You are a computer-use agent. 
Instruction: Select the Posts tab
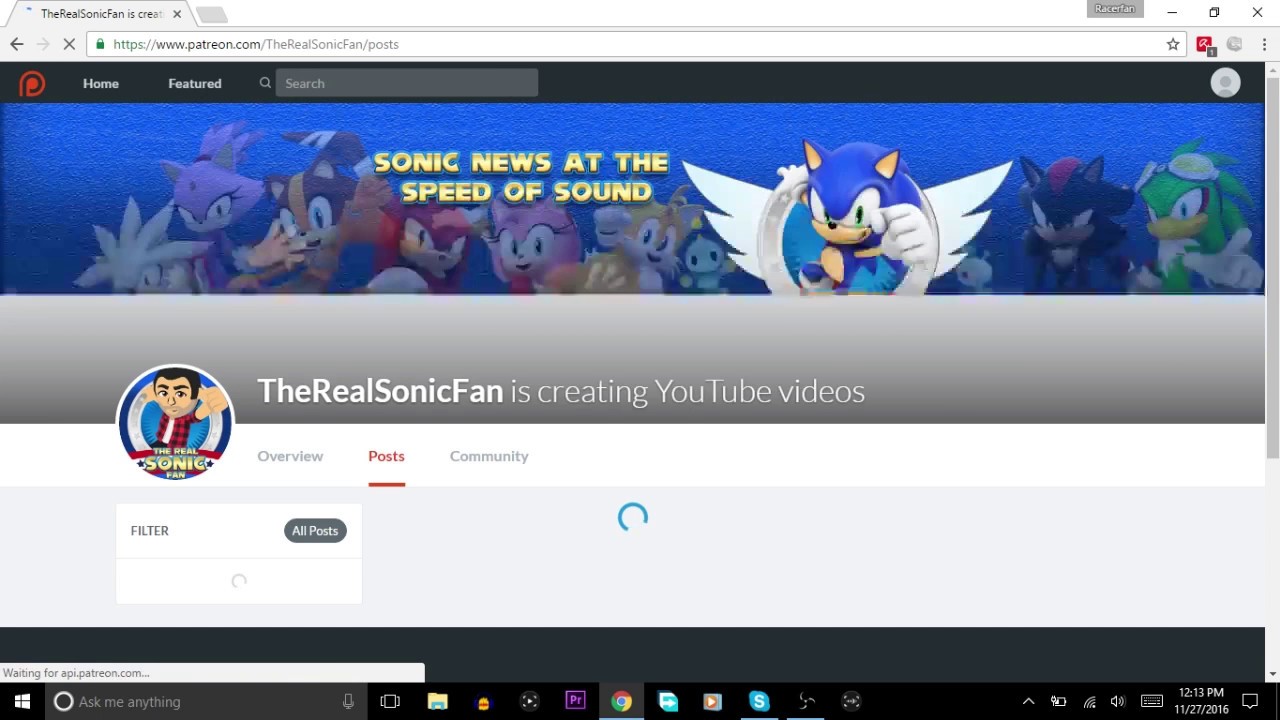click(x=386, y=456)
